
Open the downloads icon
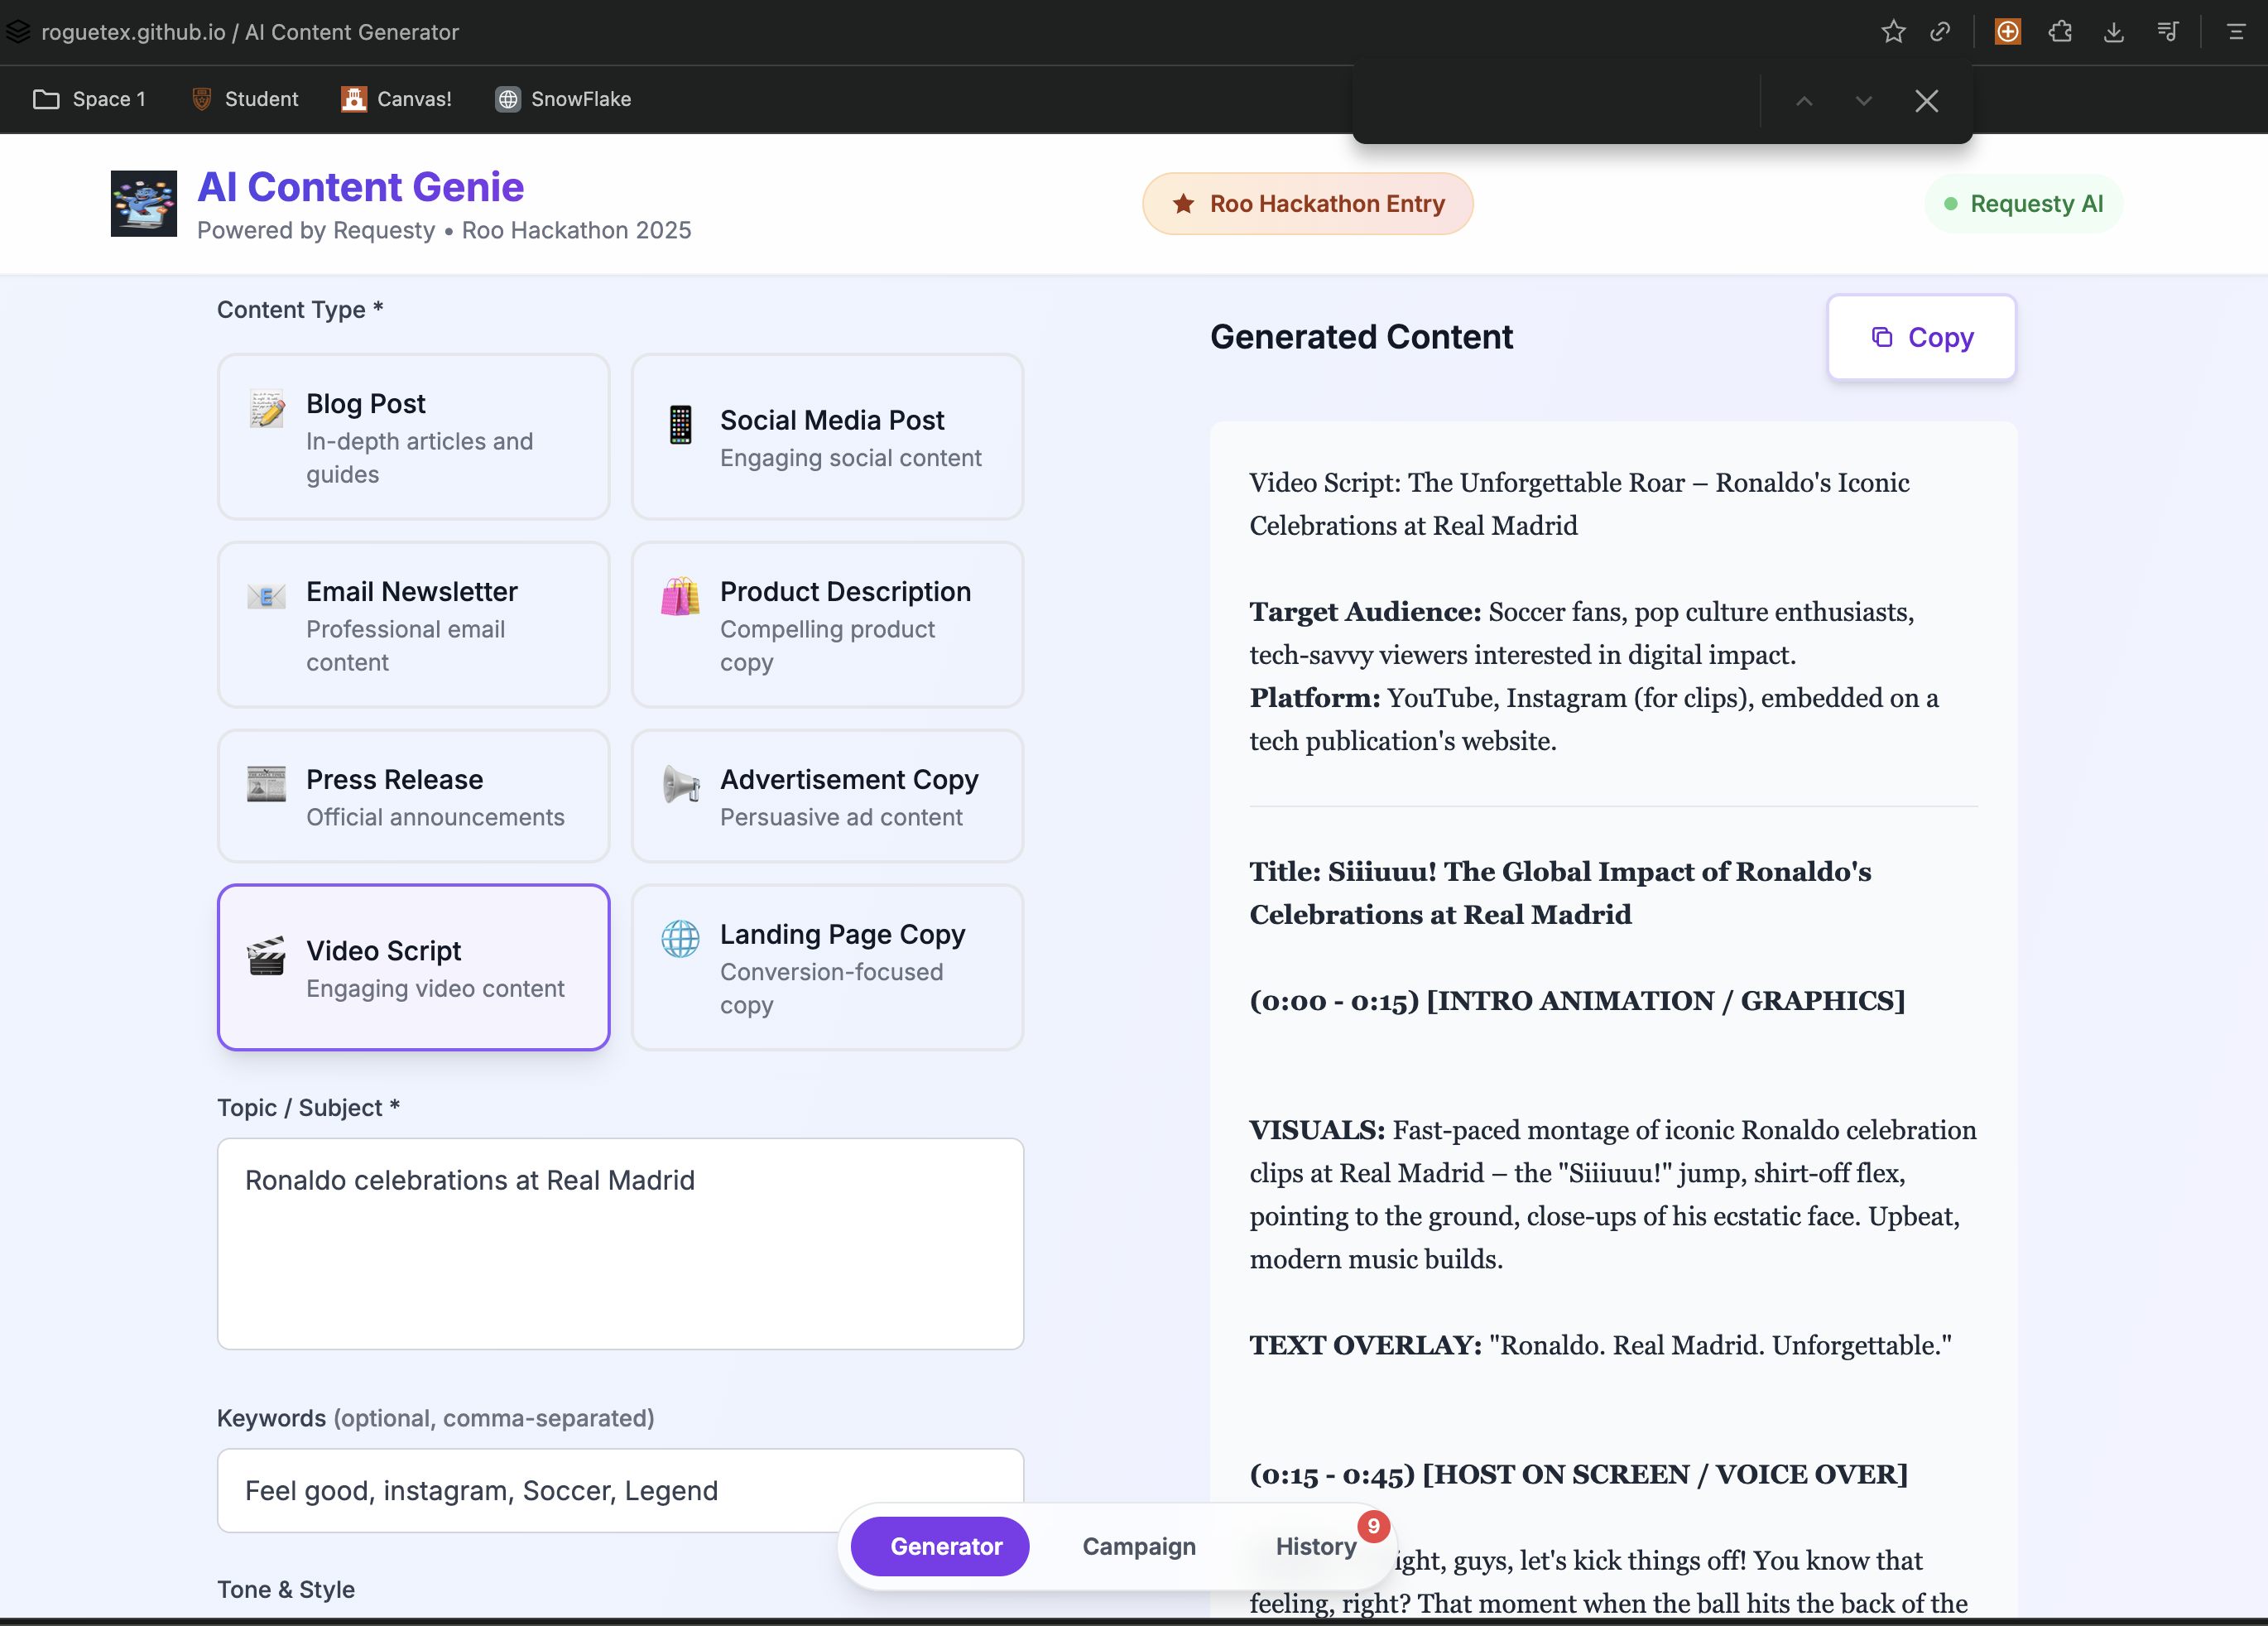(x=2113, y=32)
